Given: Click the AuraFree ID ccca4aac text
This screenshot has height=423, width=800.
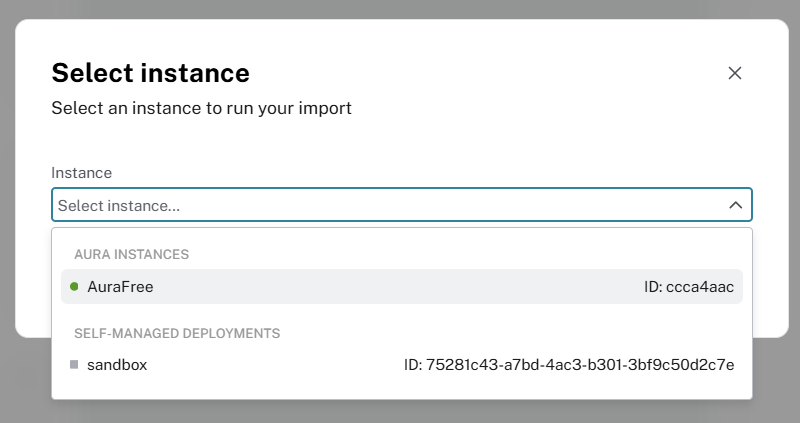Looking at the screenshot, I should pyautogui.click(x=689, y=287).
